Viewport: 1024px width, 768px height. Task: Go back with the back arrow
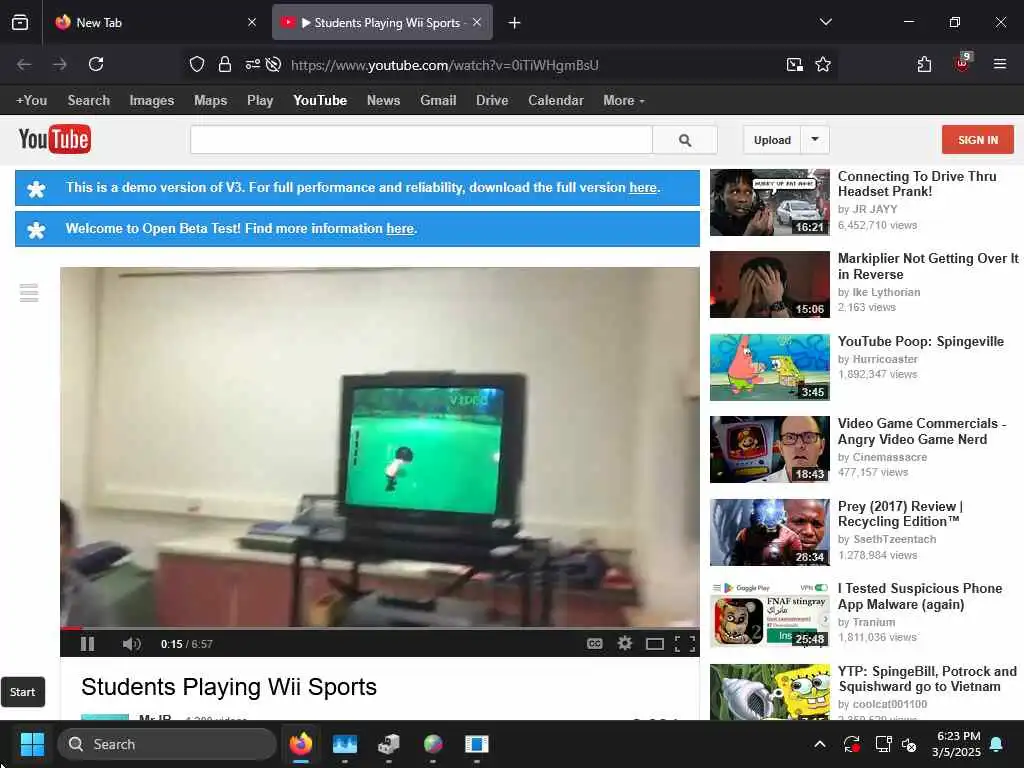click(x=24, y=64)
